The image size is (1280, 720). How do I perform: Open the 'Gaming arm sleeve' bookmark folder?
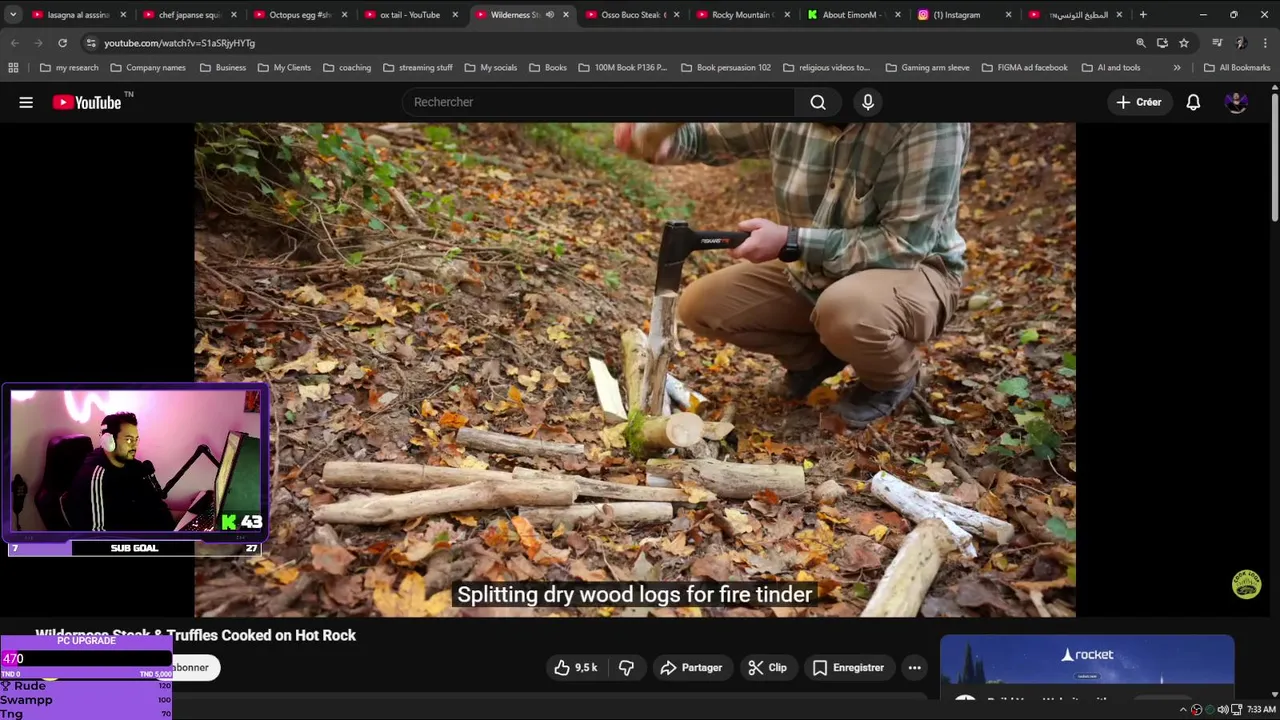click(927, 67)
